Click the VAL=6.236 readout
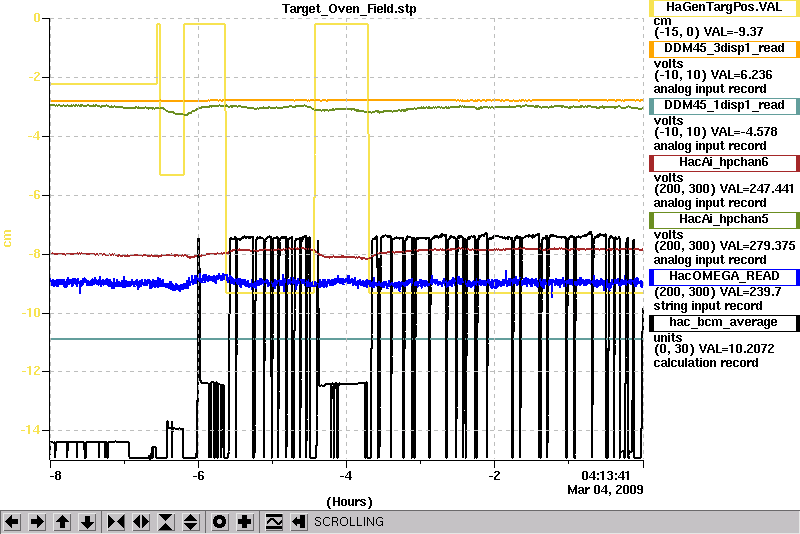800x534 pixels. point(741,75)
